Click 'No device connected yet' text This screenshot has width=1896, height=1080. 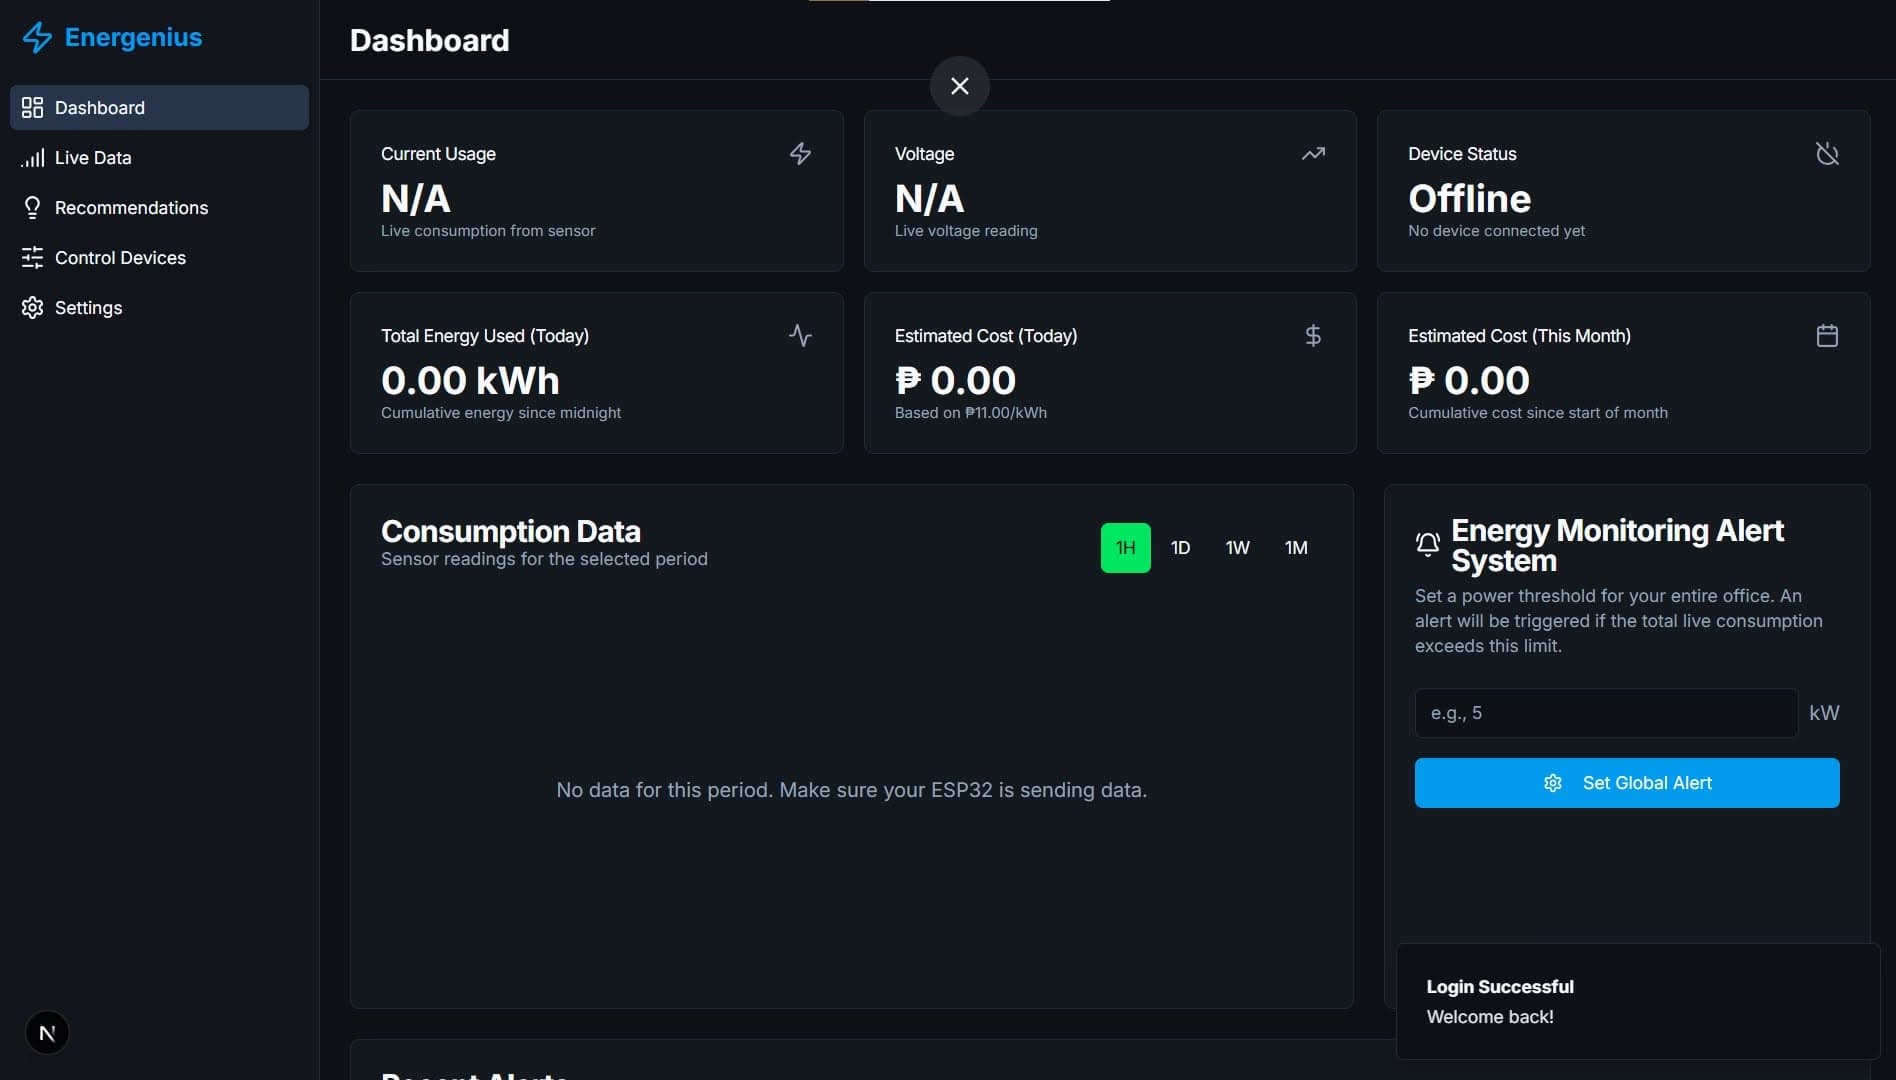[1496, 230]
